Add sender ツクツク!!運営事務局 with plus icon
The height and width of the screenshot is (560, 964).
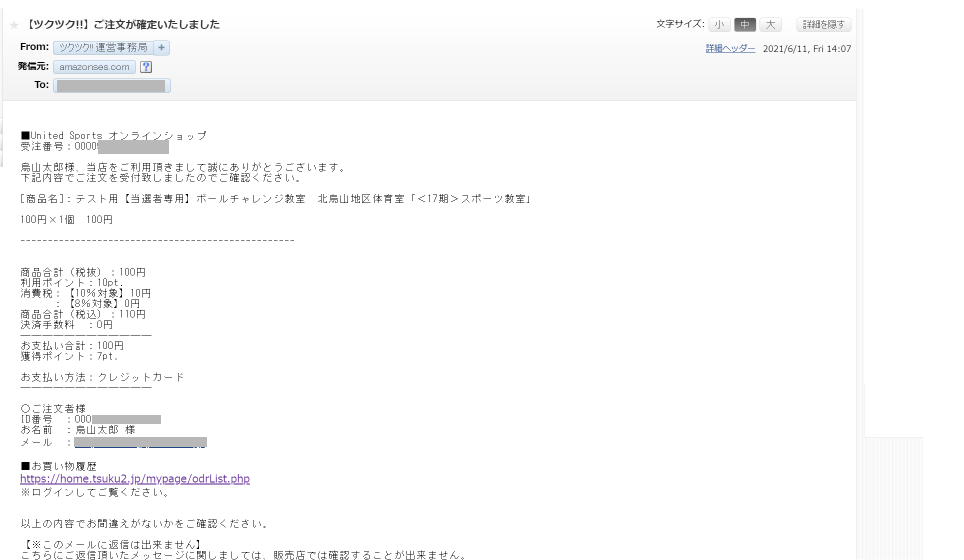162,47
